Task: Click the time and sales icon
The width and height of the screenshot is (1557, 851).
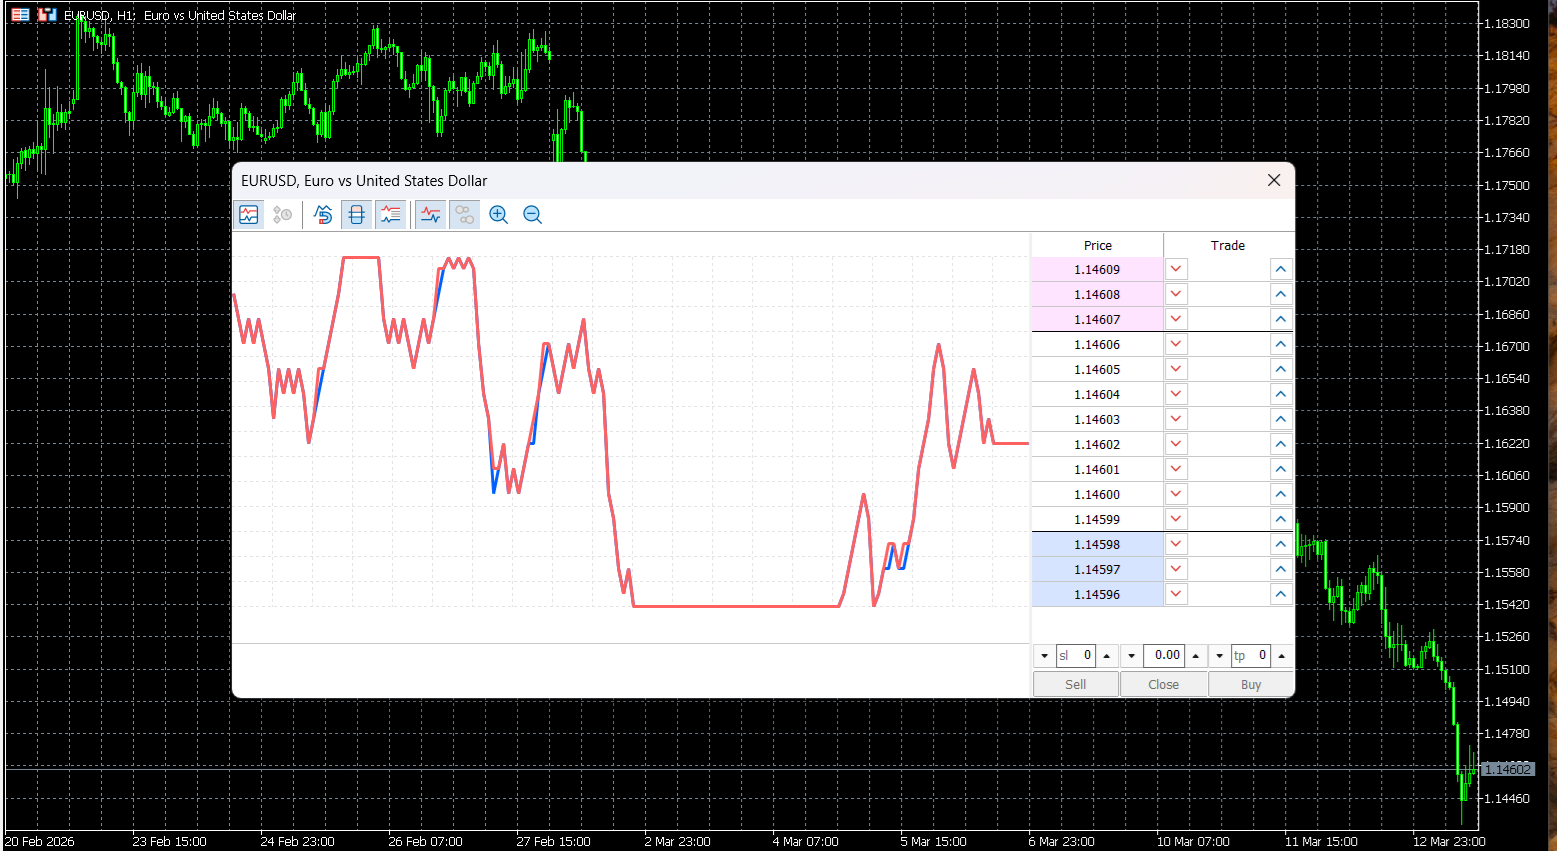Action: click(283, 214)
